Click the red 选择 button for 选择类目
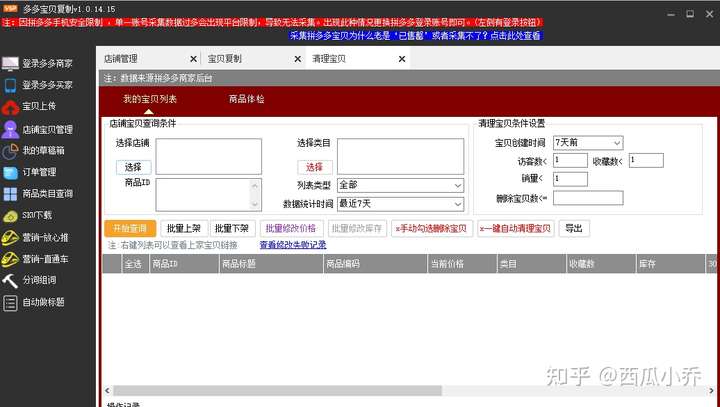 315,167
